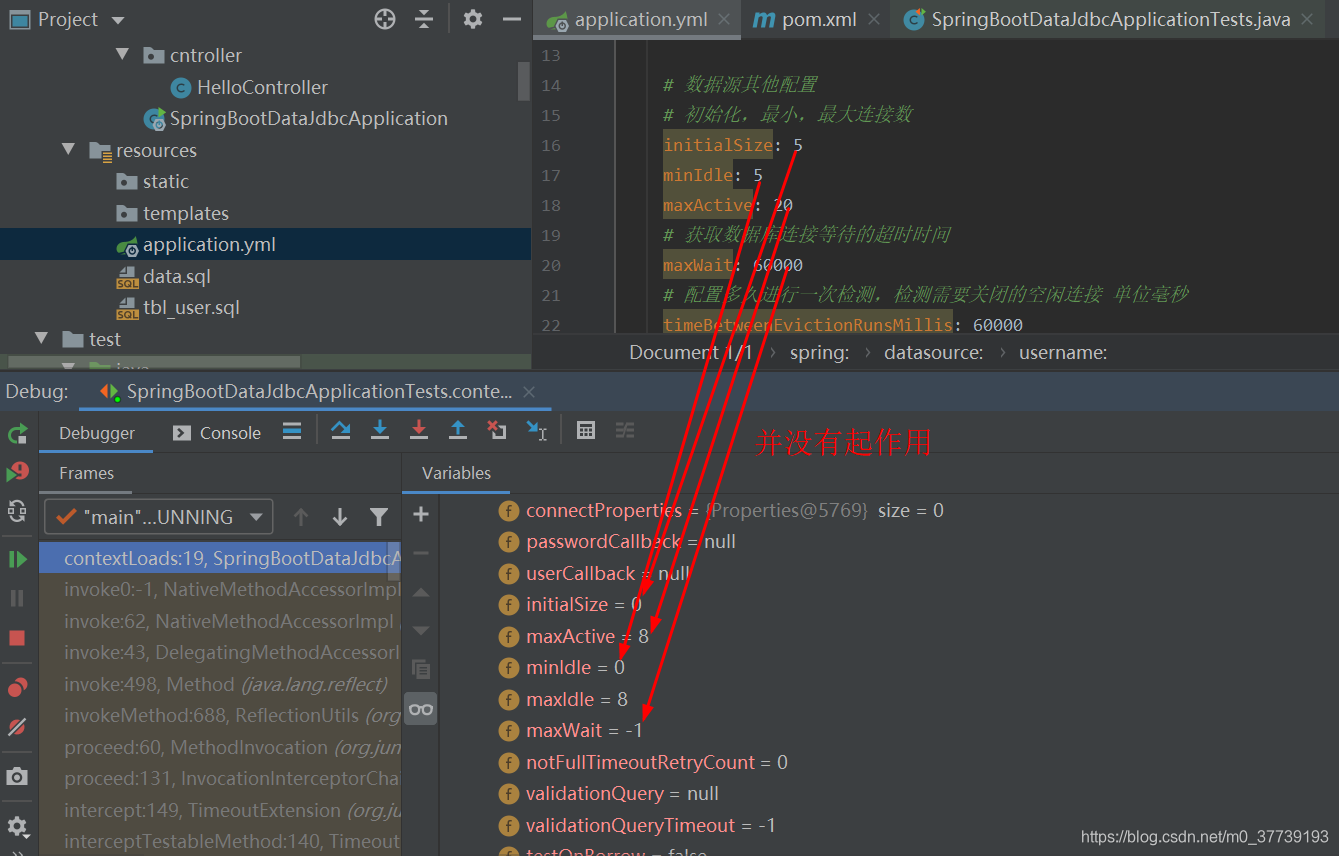Rerun the debug session
Image resolution: width=1339 pixels, height=856 pixels.
pos(17,434)
